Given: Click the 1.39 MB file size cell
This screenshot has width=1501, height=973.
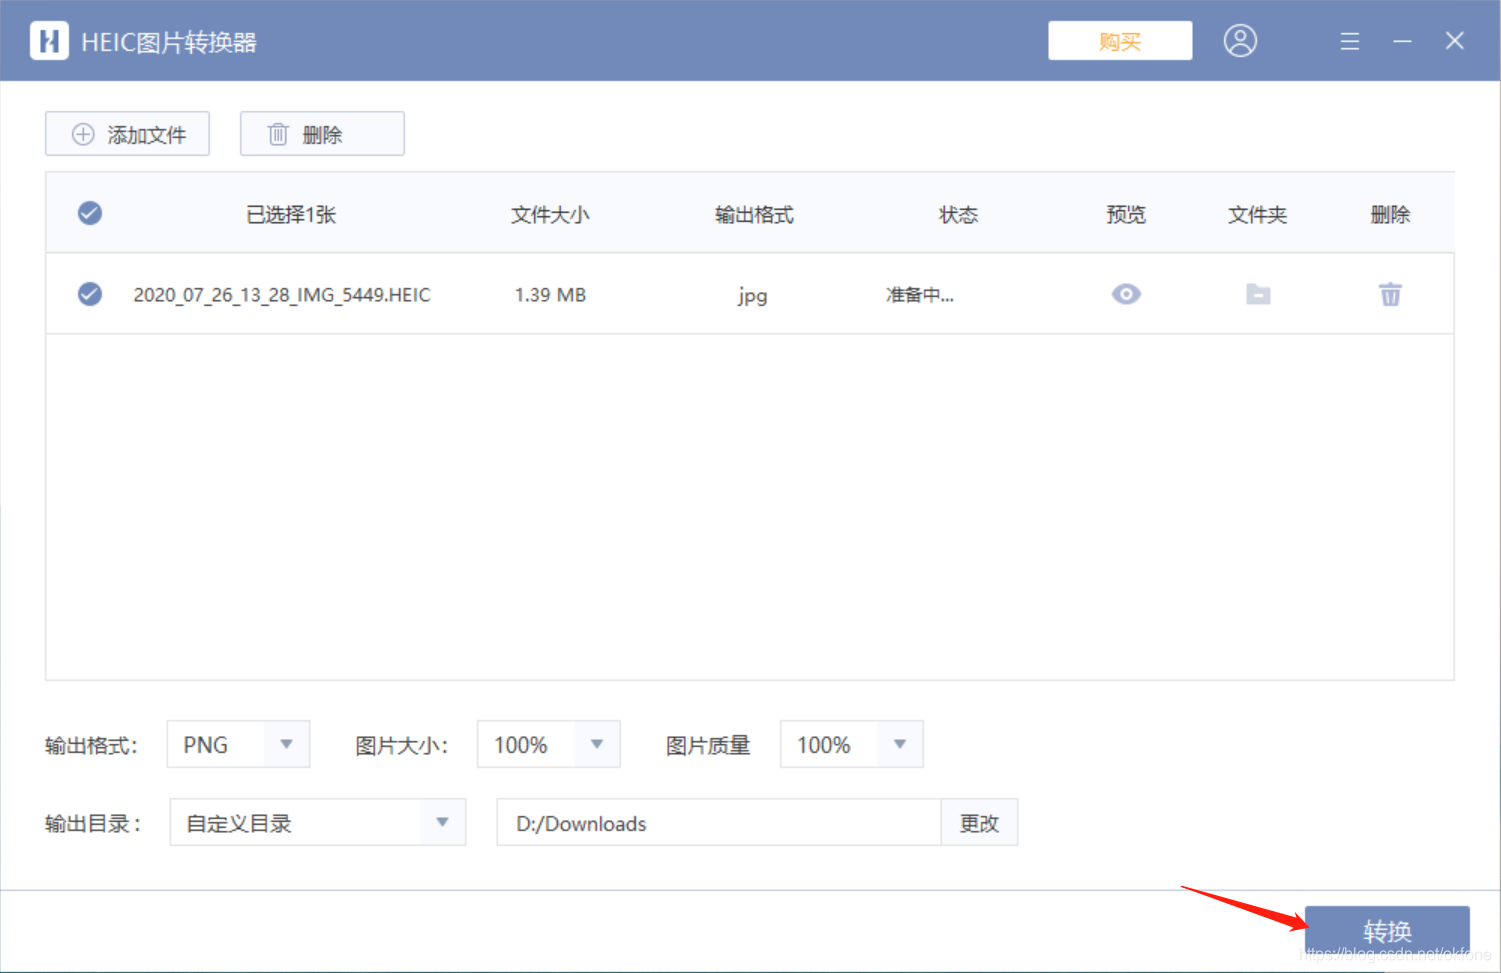Looking at the screenshot, I should 550,295.
